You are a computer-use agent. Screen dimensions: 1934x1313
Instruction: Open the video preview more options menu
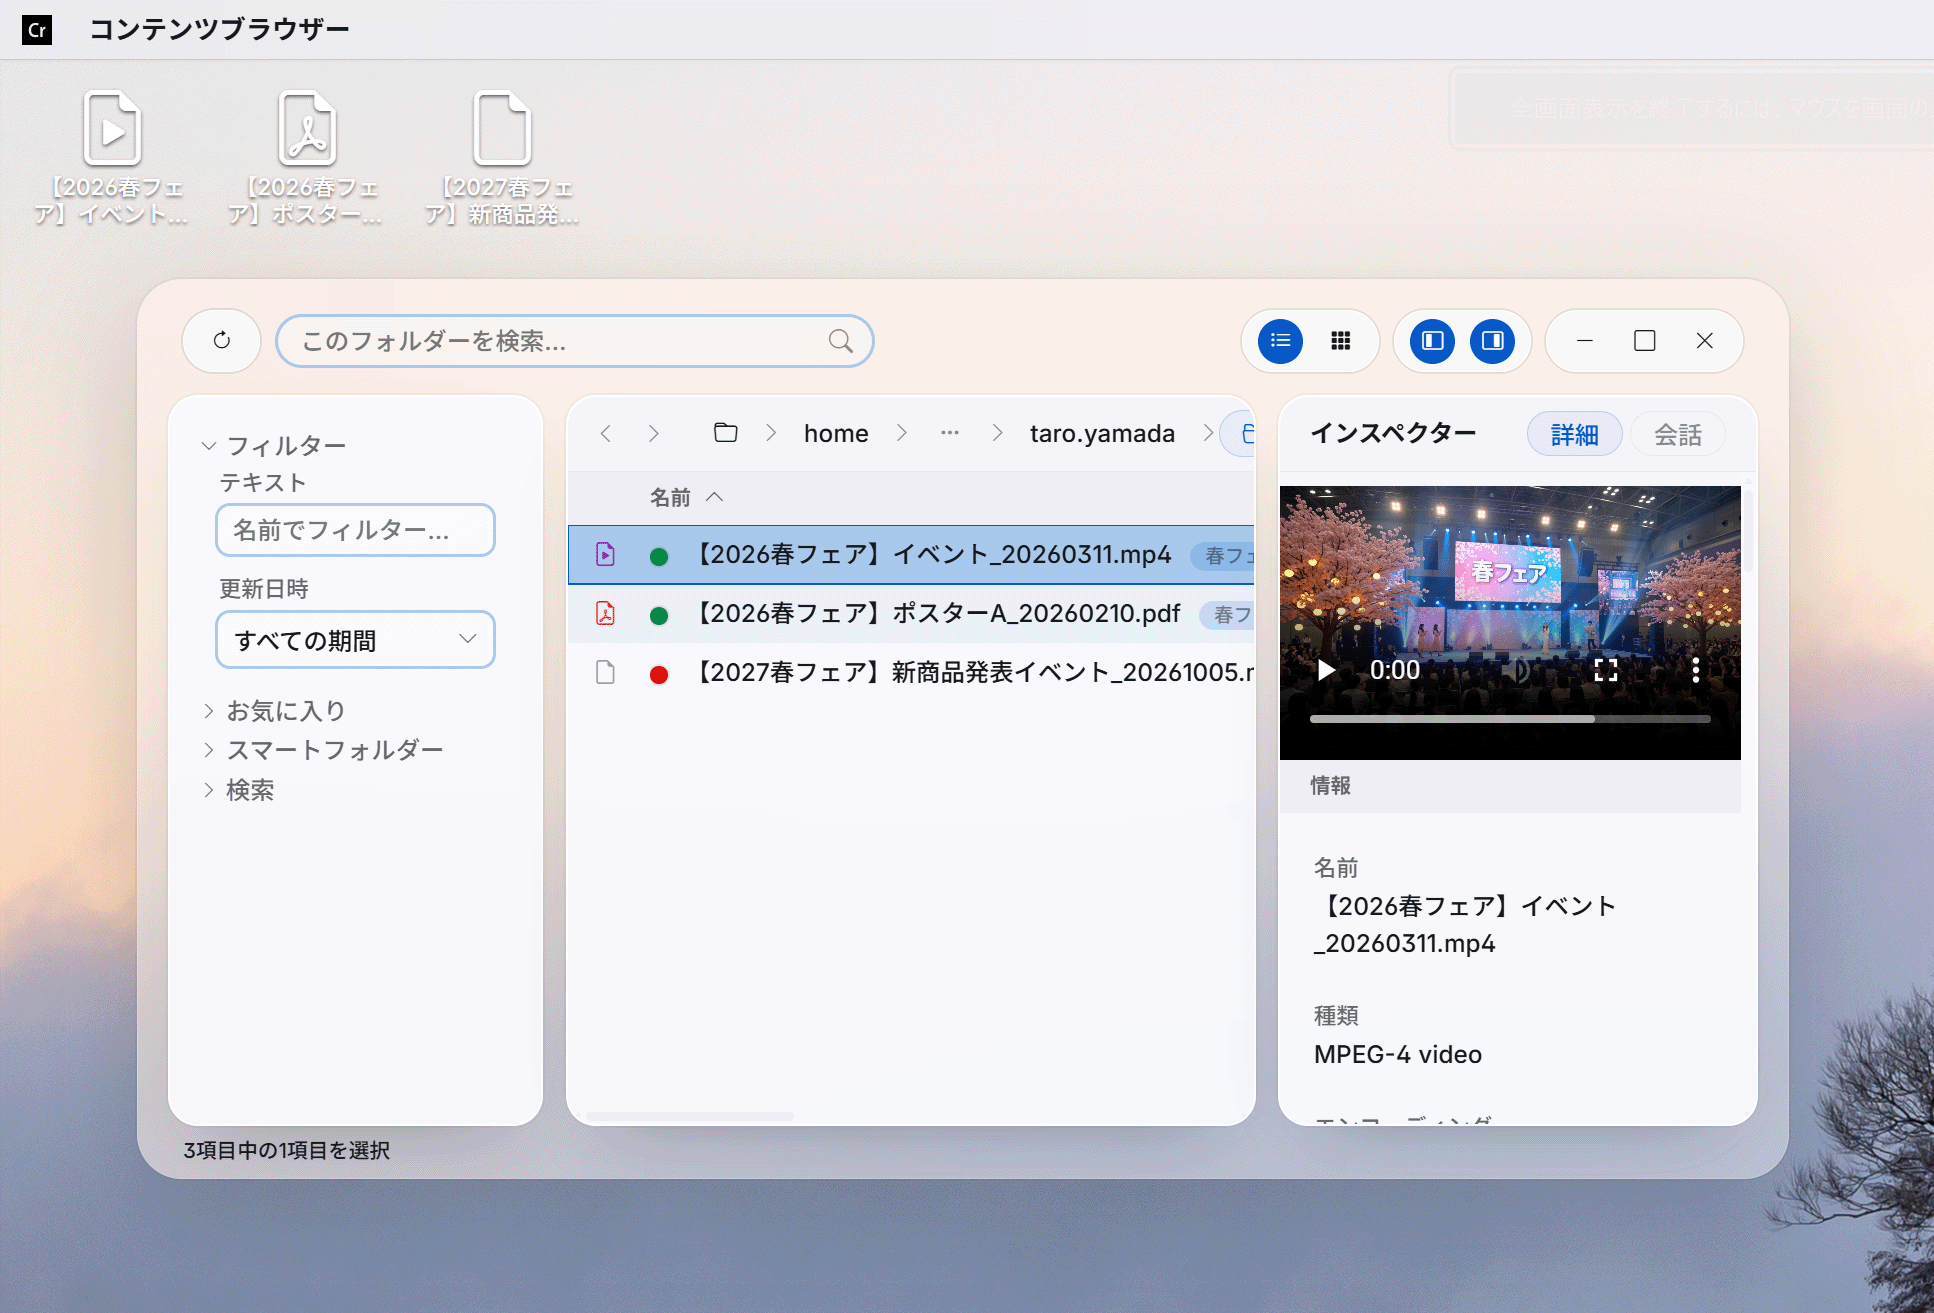1695,670
